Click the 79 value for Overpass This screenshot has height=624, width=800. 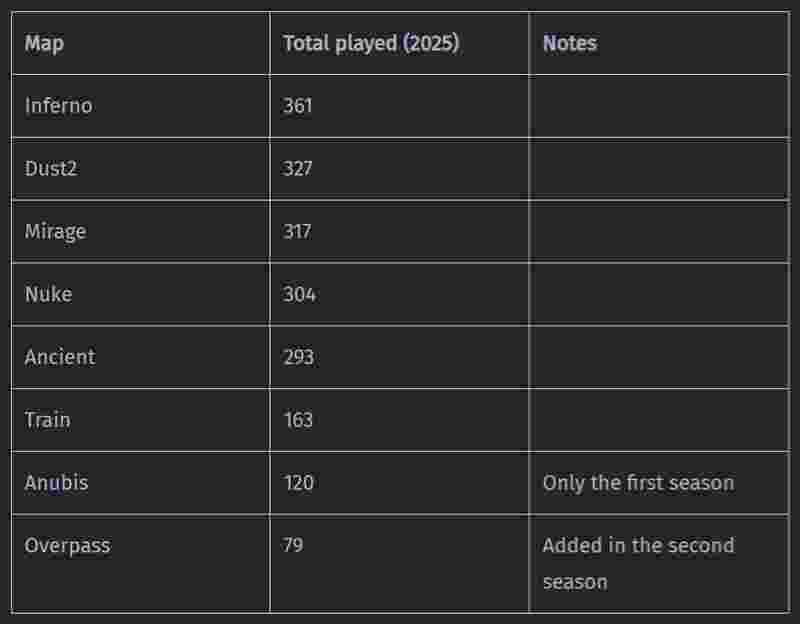[293, 546]
